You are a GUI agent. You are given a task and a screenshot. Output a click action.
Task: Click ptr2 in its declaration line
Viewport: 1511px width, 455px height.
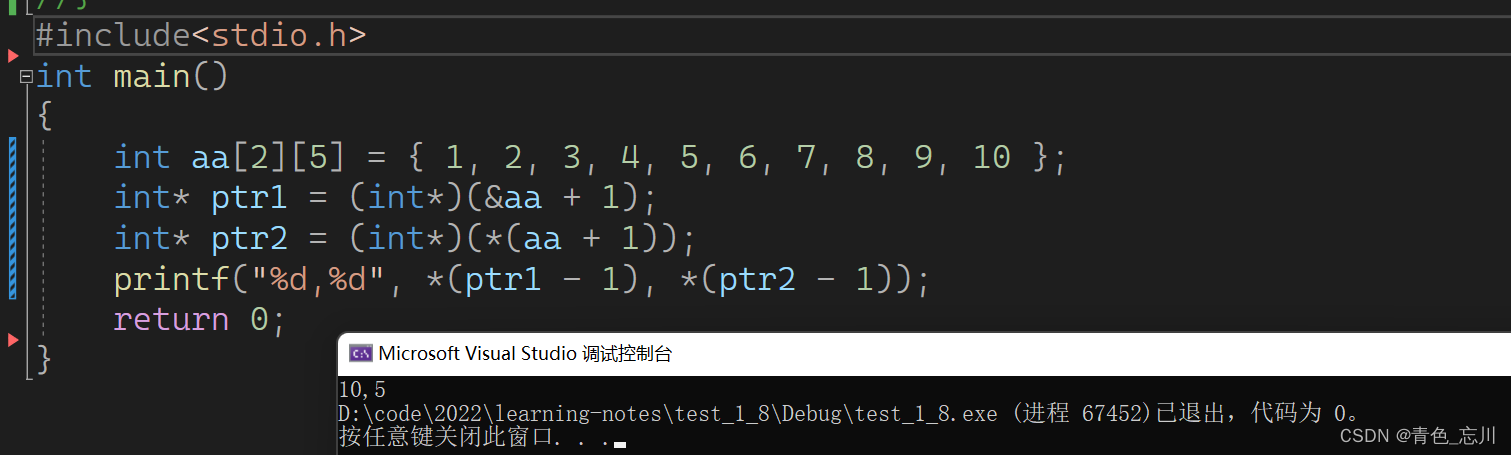click(x=248, y=238)
